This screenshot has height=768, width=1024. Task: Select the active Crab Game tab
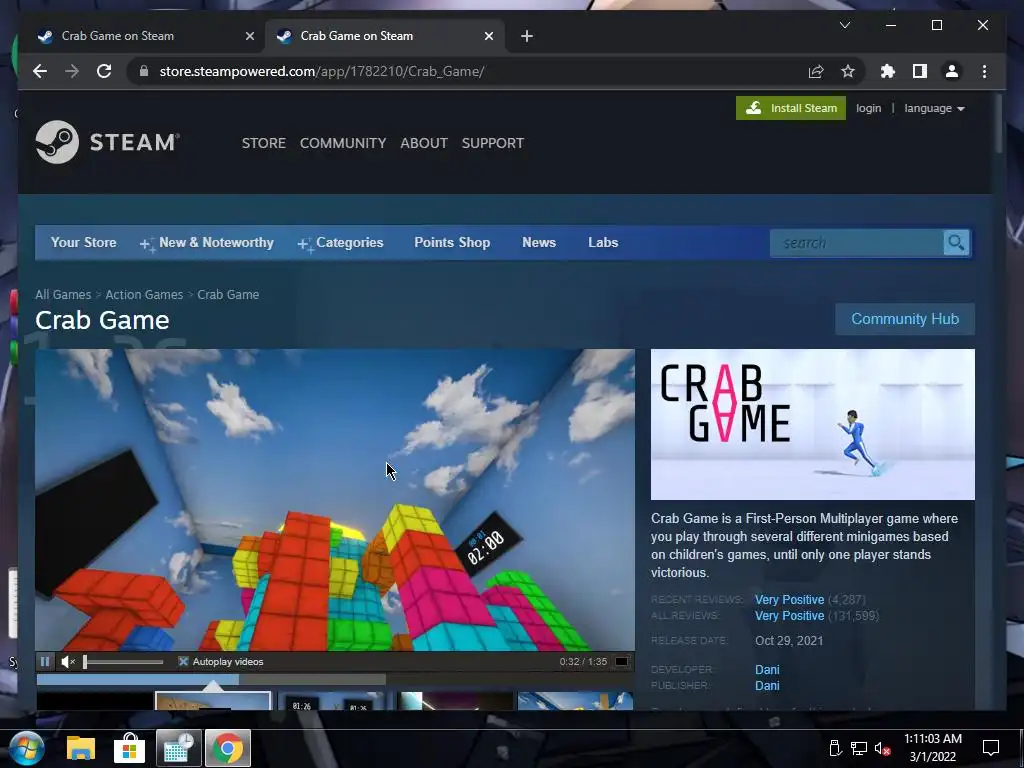(x=384, y=36)
